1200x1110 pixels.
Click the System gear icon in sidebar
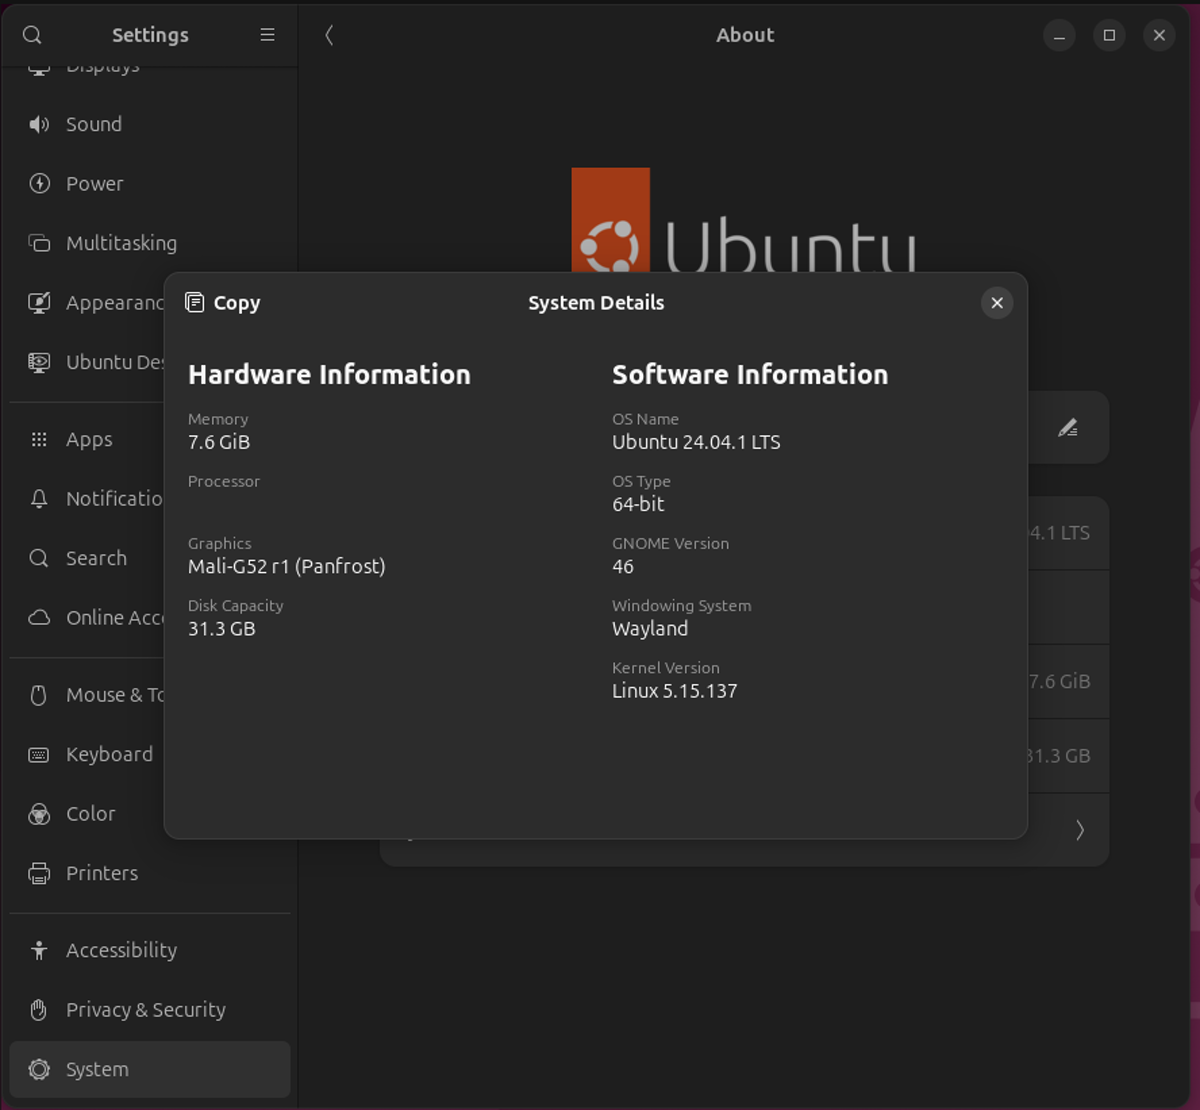point(39,1070)
